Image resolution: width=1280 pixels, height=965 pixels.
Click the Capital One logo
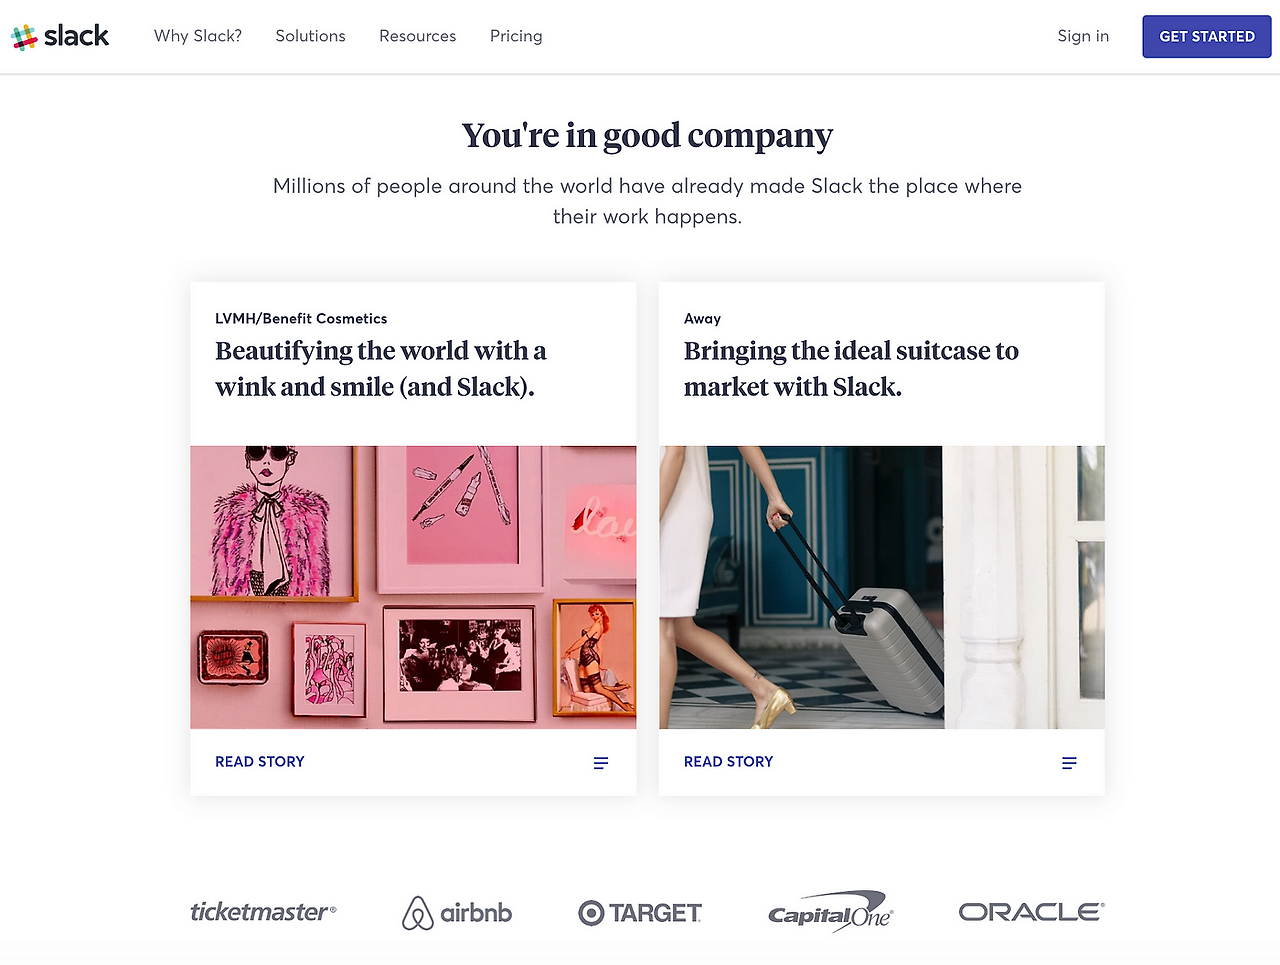[x=830, y=911]
